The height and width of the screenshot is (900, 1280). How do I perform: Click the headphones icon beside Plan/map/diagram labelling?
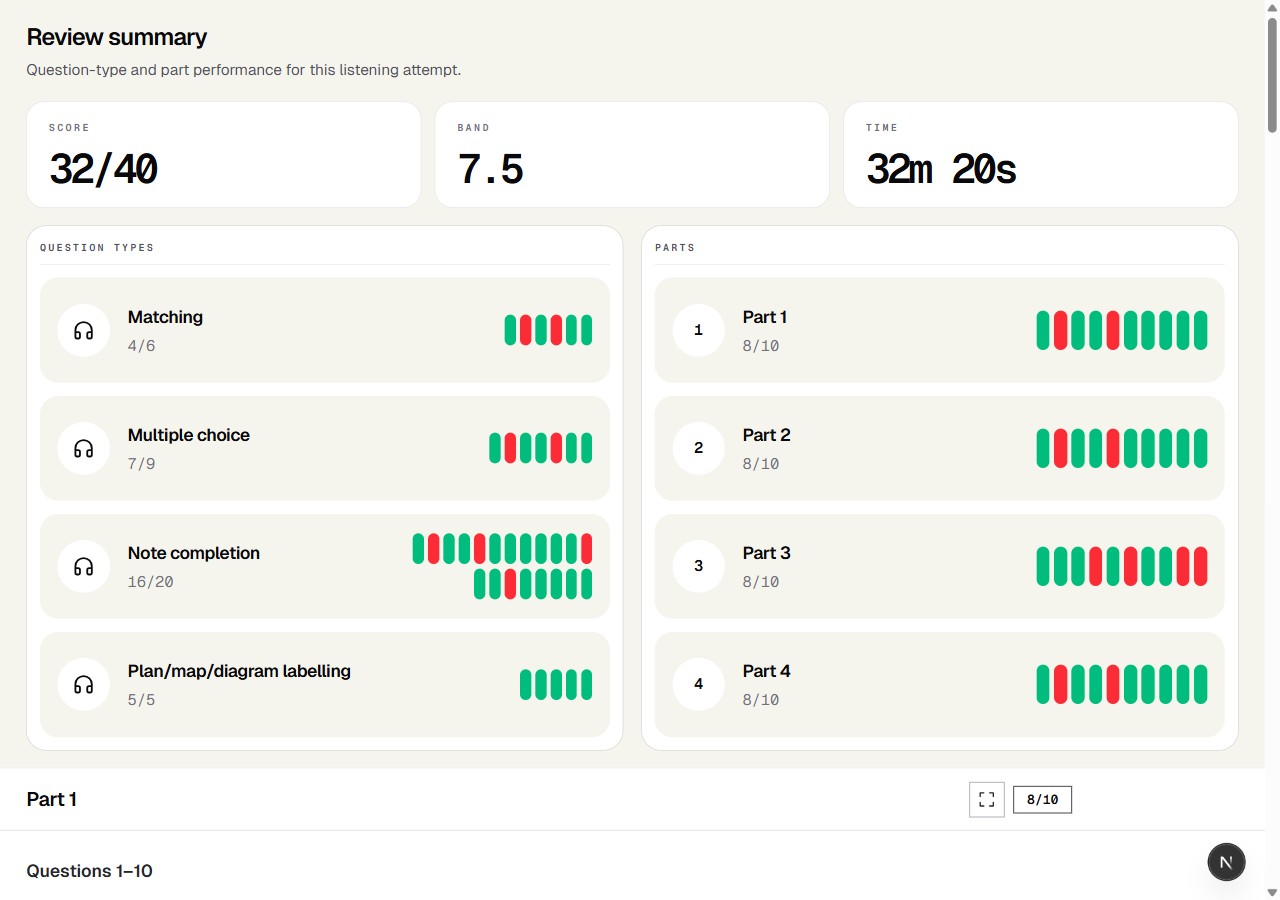pos(84,684)
